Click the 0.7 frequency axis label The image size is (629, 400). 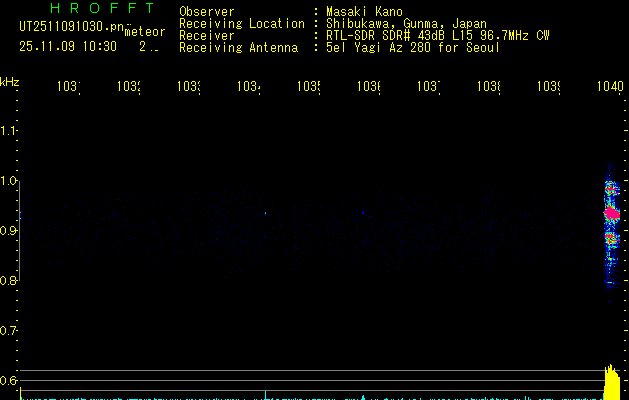point(8,331)
